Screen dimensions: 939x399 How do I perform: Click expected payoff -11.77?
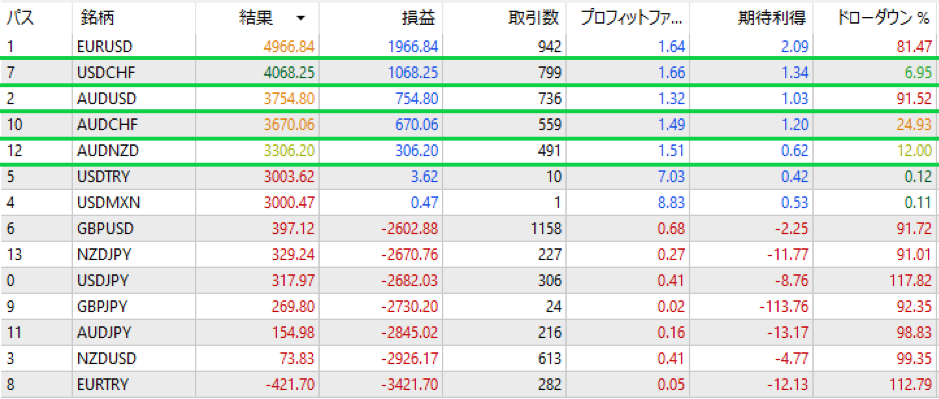[x=786, y=254]
